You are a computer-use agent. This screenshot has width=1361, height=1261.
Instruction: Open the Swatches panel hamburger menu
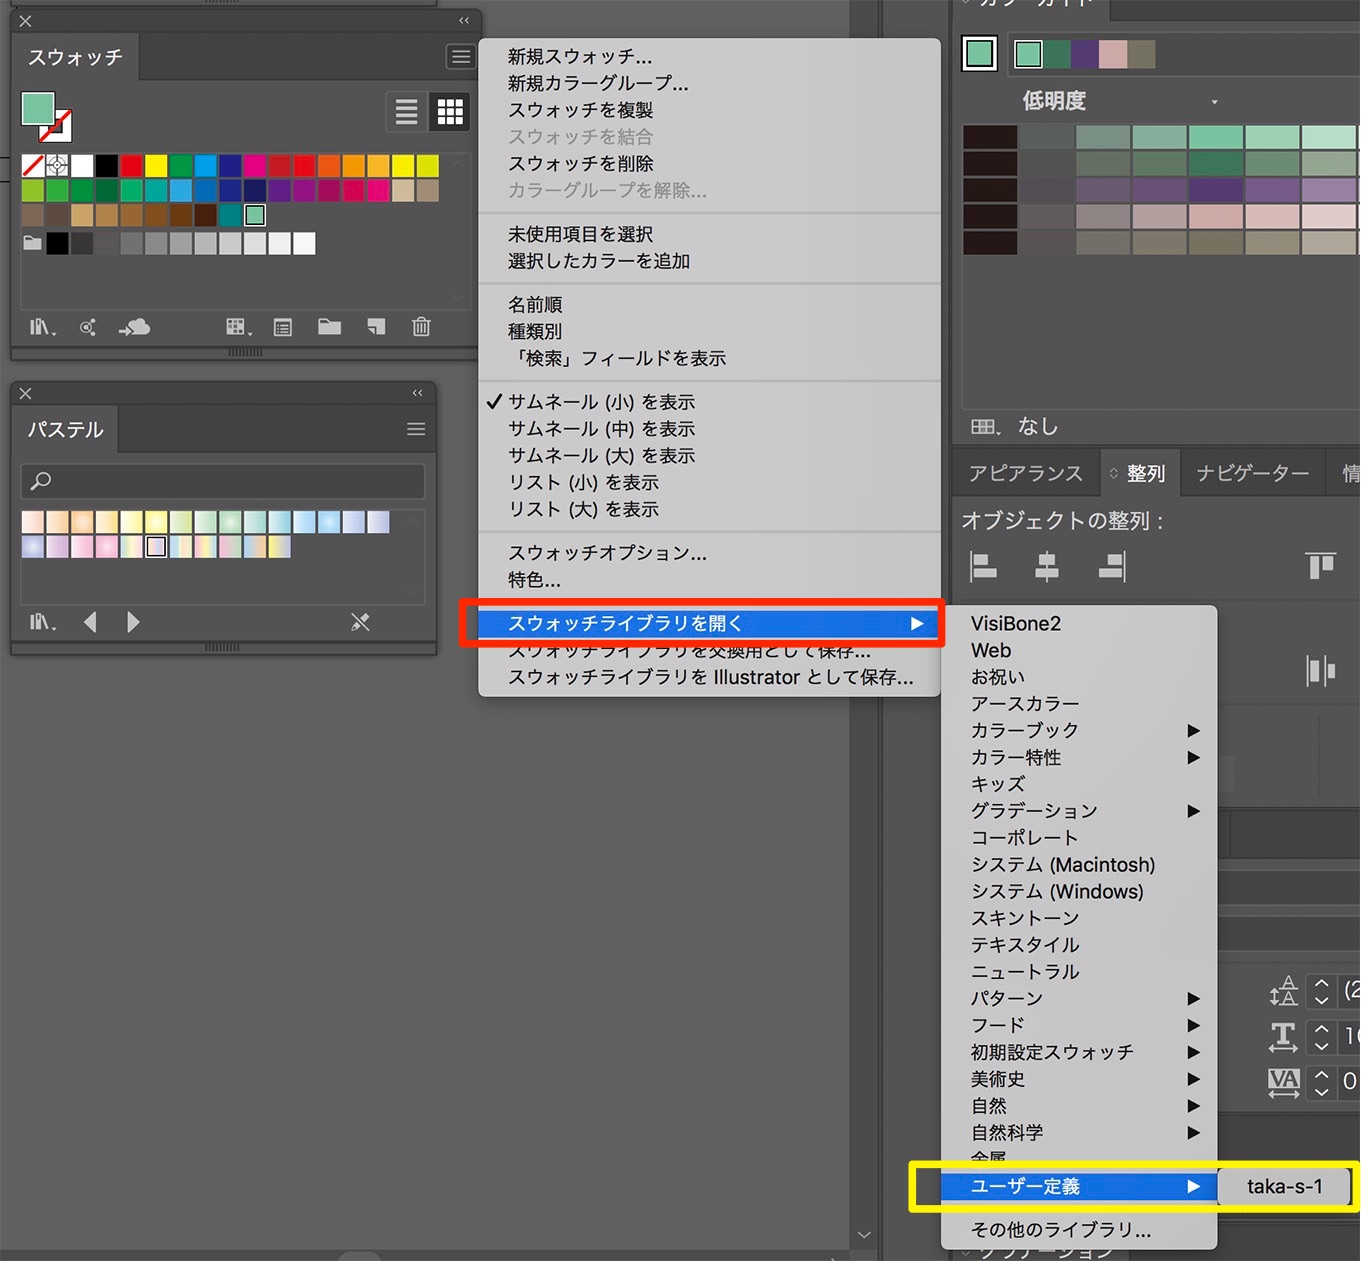click(x=460, y=57)
